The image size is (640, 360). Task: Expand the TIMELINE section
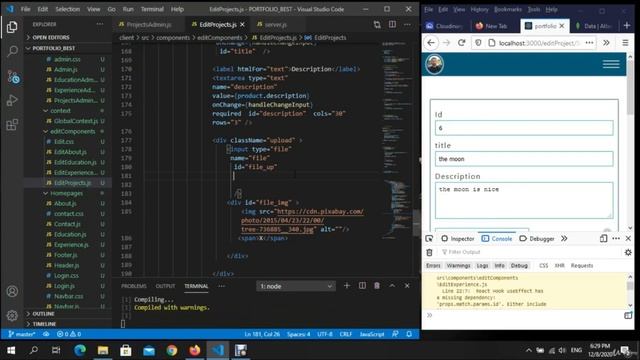[67, 324]
